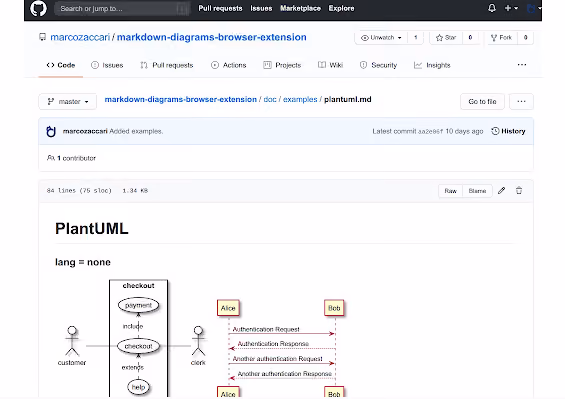The image size is (565, 399).
Task: Open the Security tab
Action: point(378,65)
